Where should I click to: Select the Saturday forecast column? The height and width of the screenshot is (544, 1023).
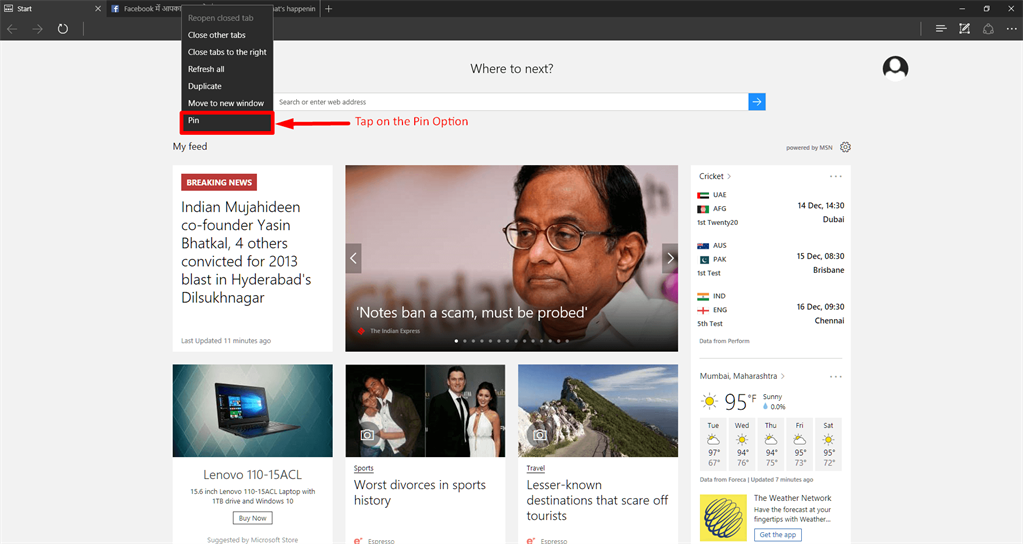coord(828,444)
